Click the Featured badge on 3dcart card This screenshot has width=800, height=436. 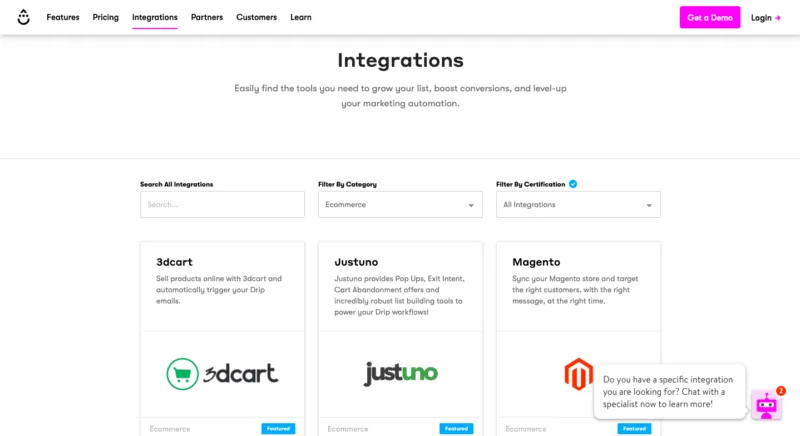click(279, 429)
